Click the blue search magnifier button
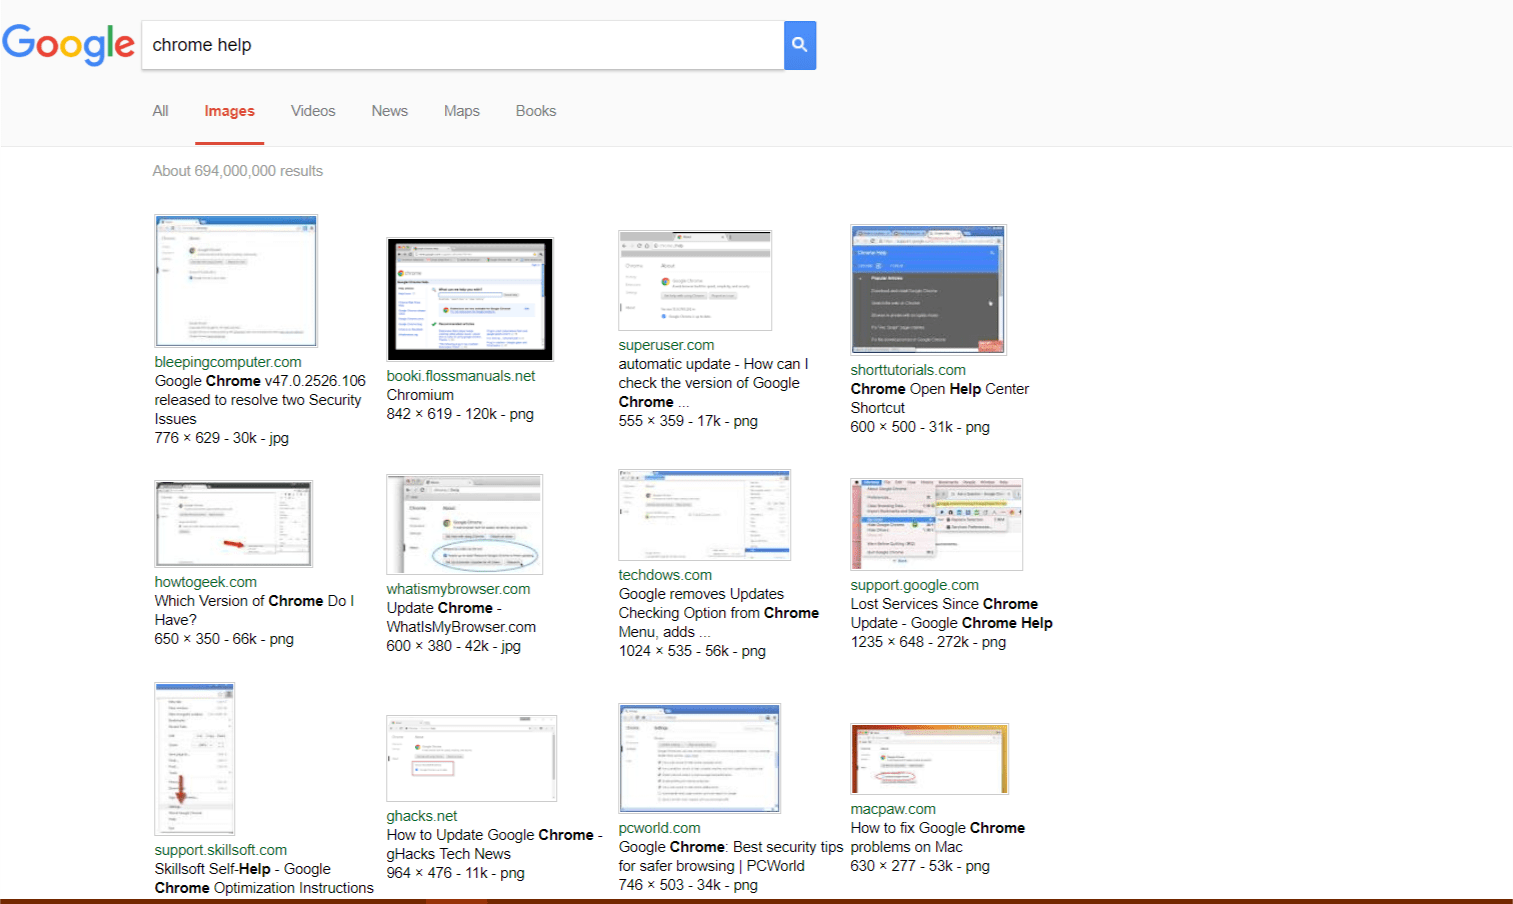The height and width of the screenshot is (904, 1513). tap(800, 45)
